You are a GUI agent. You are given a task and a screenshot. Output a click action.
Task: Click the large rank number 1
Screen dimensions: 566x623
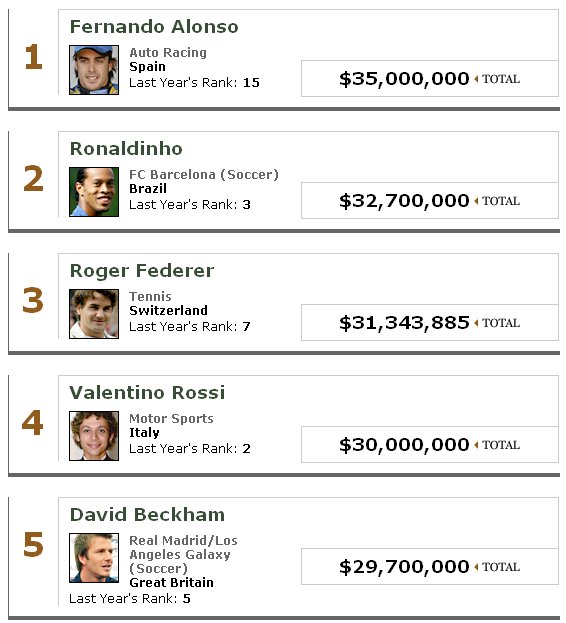[x=33, y=57]
